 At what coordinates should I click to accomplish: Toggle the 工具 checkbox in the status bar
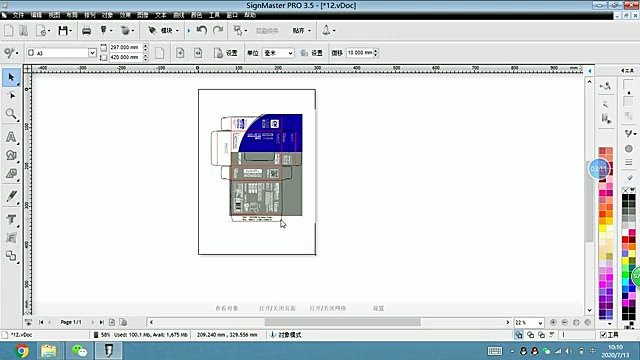coord(603,335)
